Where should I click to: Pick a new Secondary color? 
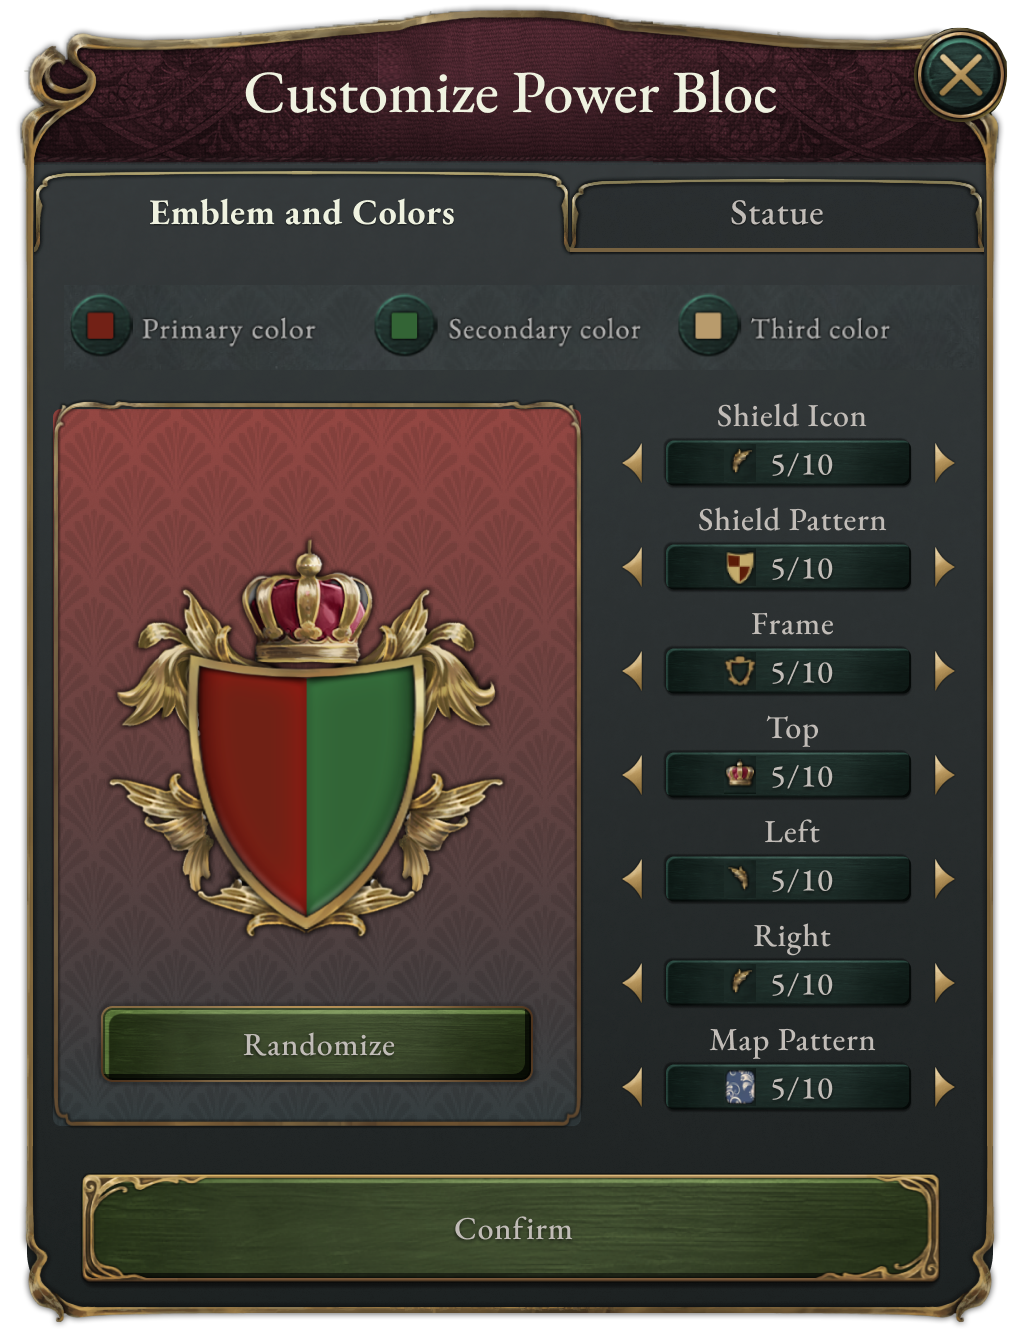403,327
